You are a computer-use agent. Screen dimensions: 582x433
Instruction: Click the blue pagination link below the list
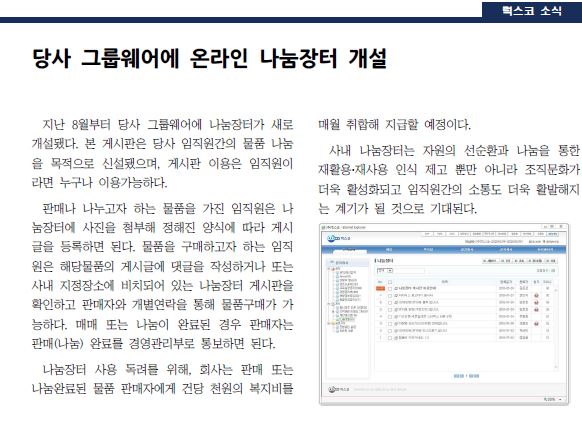[466, 376]
